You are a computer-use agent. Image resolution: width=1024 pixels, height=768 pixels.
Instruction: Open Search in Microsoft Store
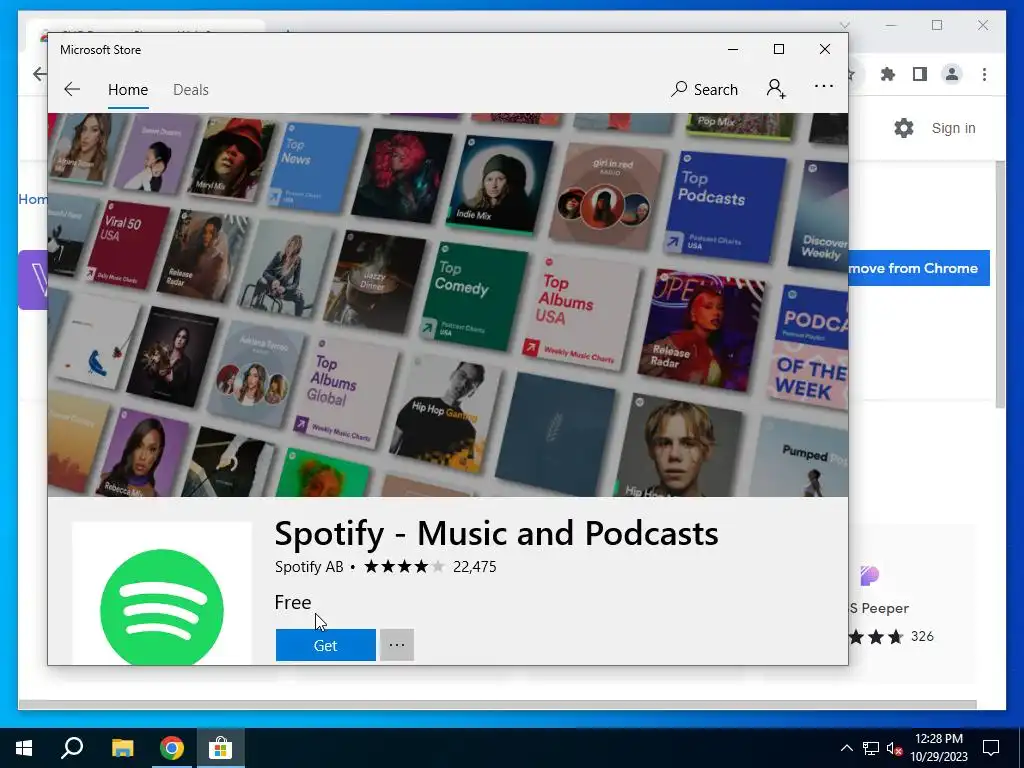(x=705, y=89)
